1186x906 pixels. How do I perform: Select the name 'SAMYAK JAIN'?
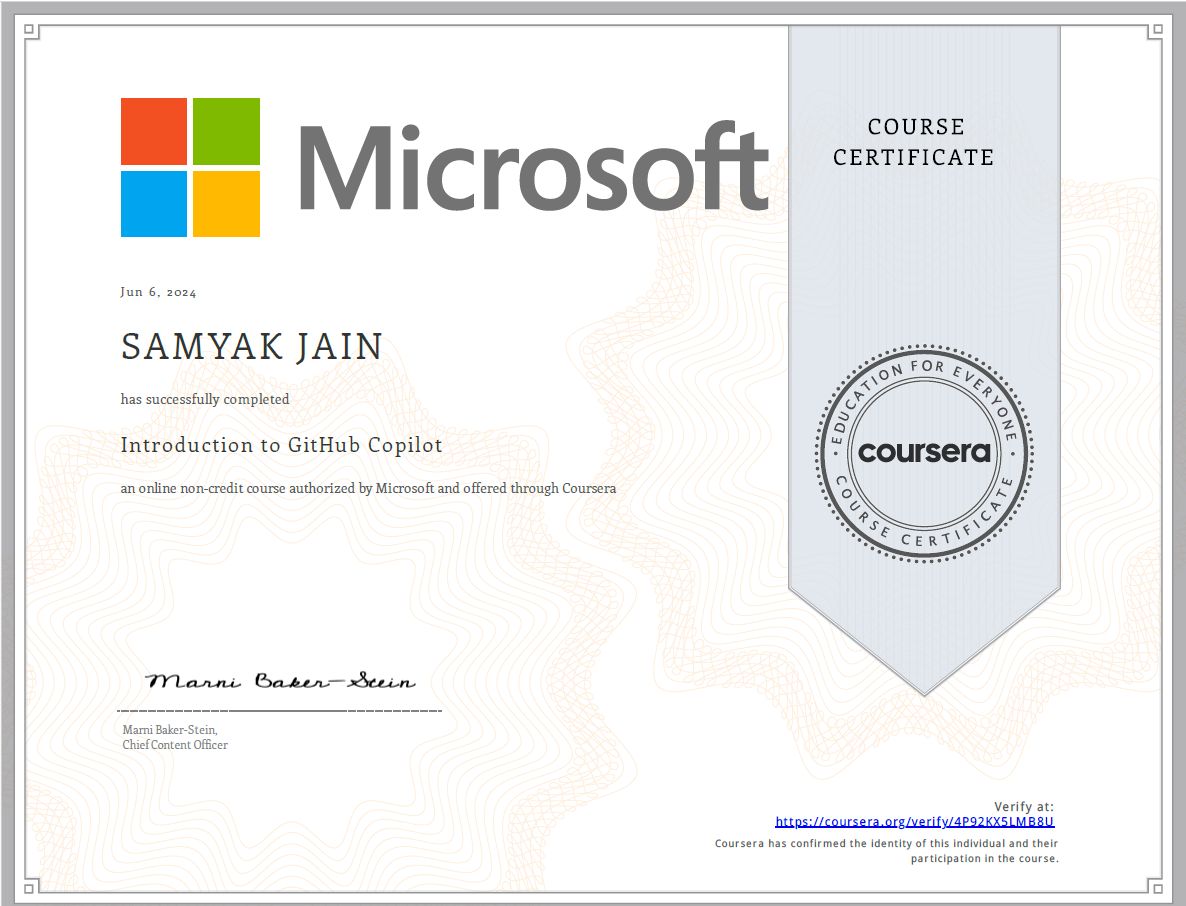coord(252,346)
